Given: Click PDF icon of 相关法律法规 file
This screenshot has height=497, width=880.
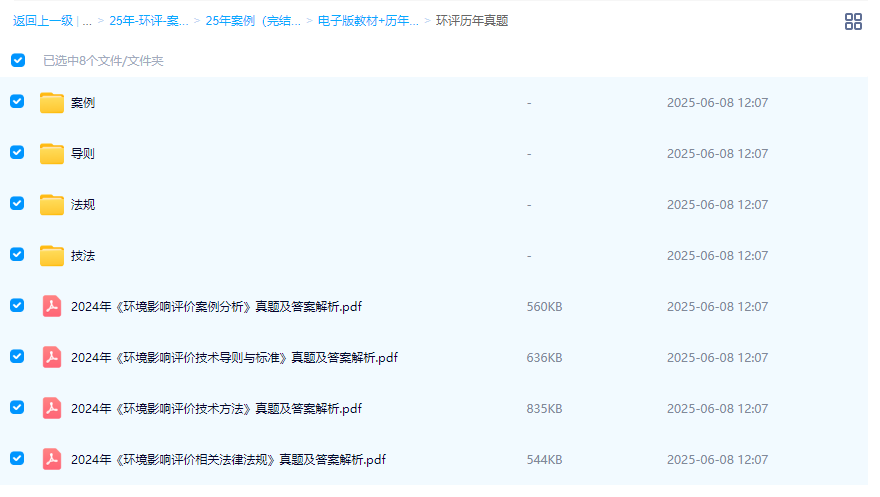Looking at the screenshot, I should pos(52,459).
